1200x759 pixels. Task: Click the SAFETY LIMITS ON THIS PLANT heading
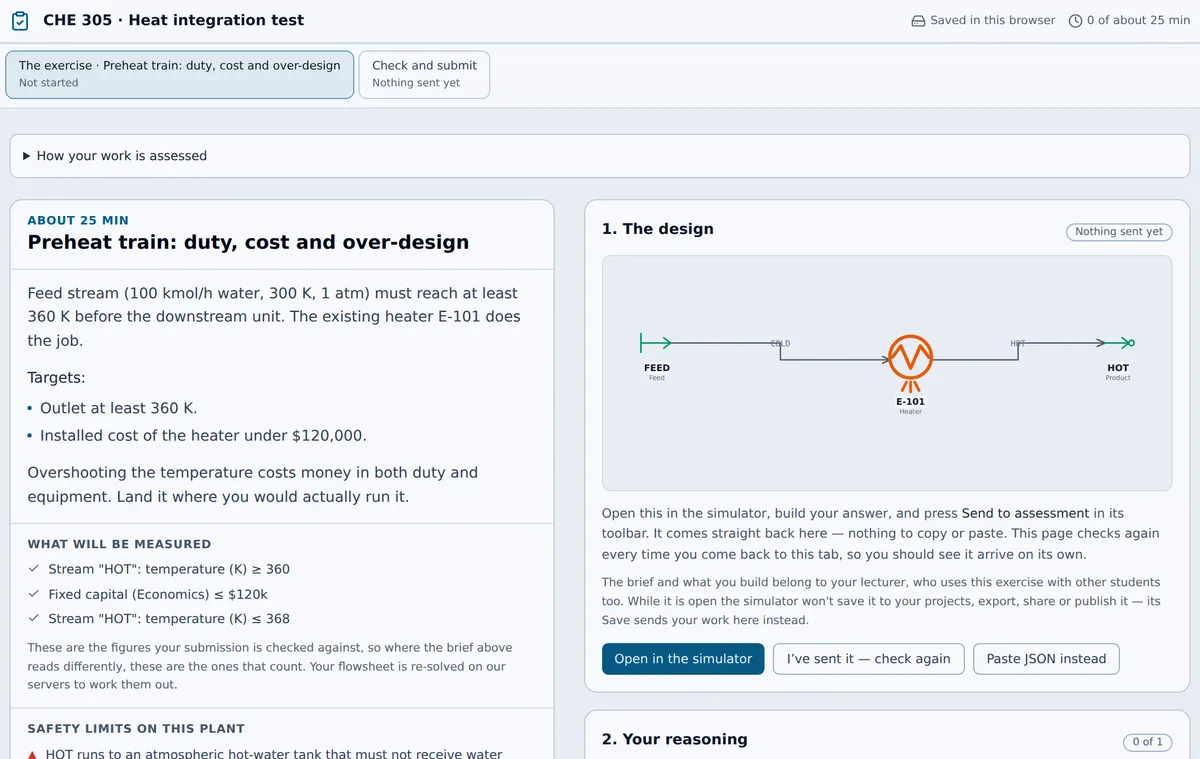click(136, 729)
